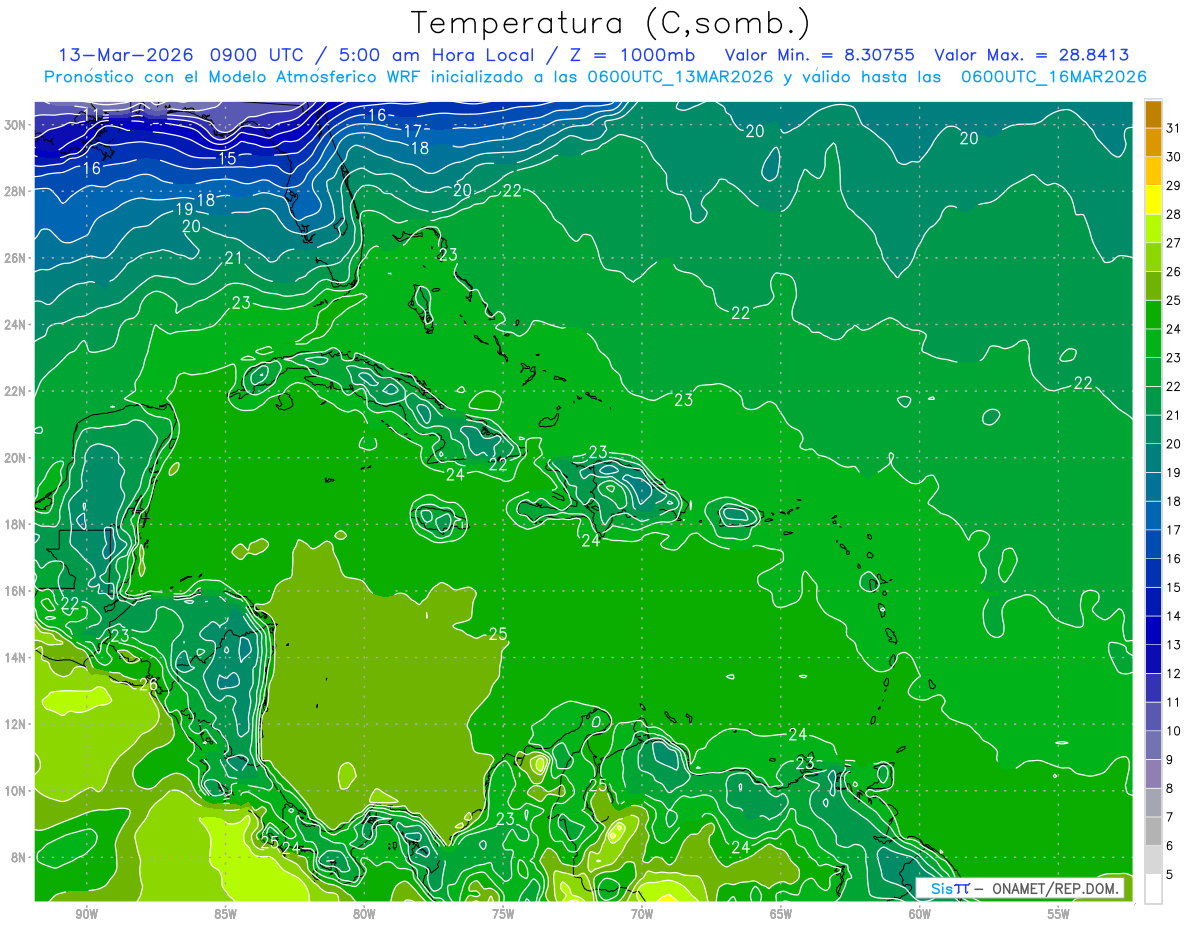
Task: Select the yellow color bar segment between 28 and 29
Action: tap(1153, 199)
